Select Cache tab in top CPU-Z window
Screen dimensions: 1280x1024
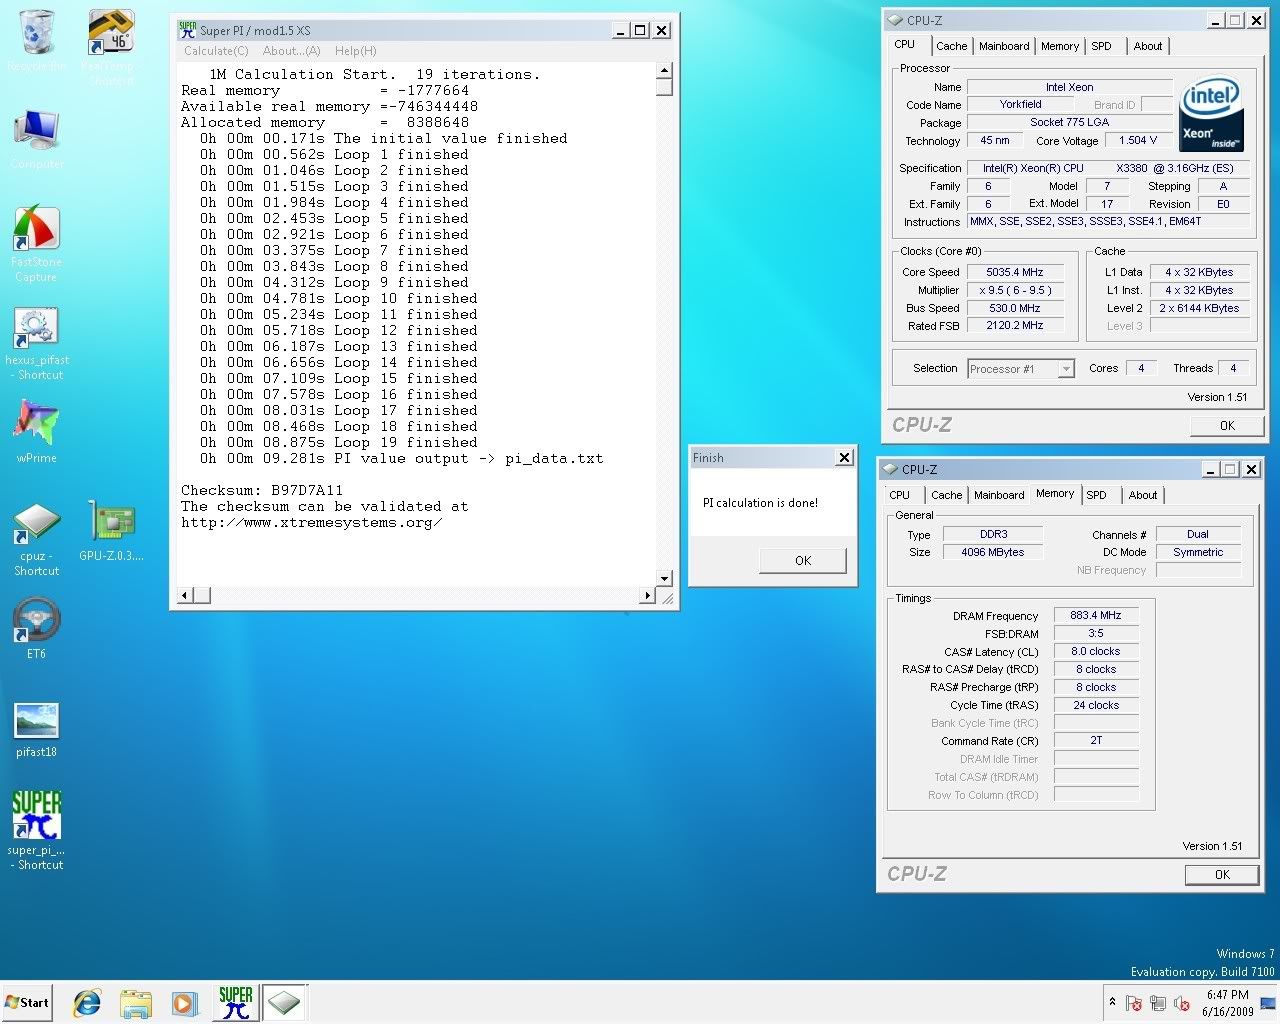[951, 46]
